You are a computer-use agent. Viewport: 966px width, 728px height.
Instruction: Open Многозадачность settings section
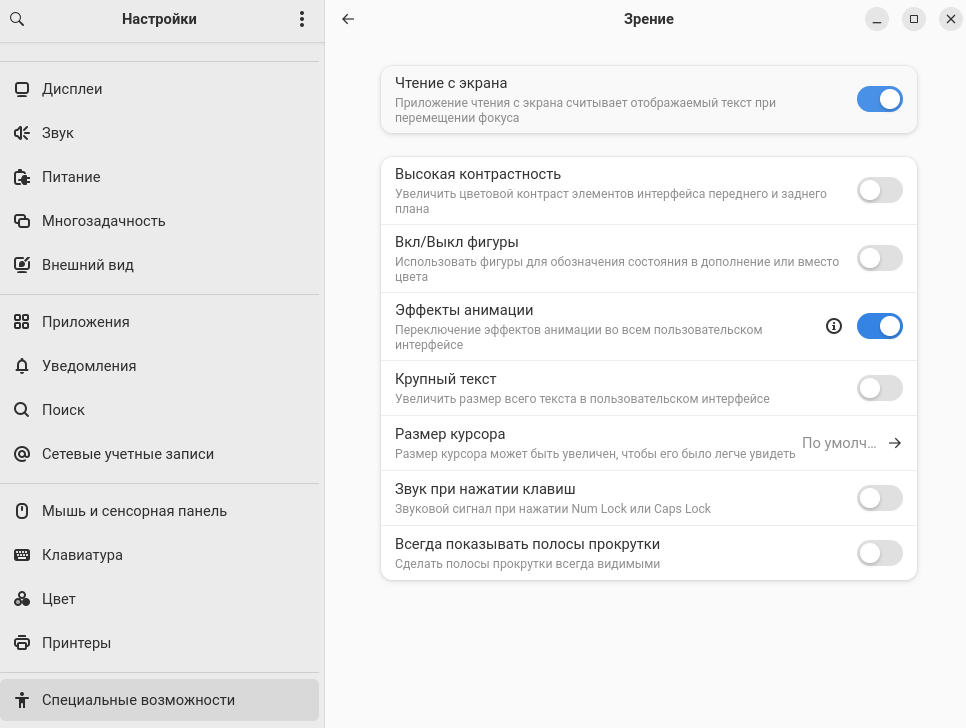[x=103, y=221]
